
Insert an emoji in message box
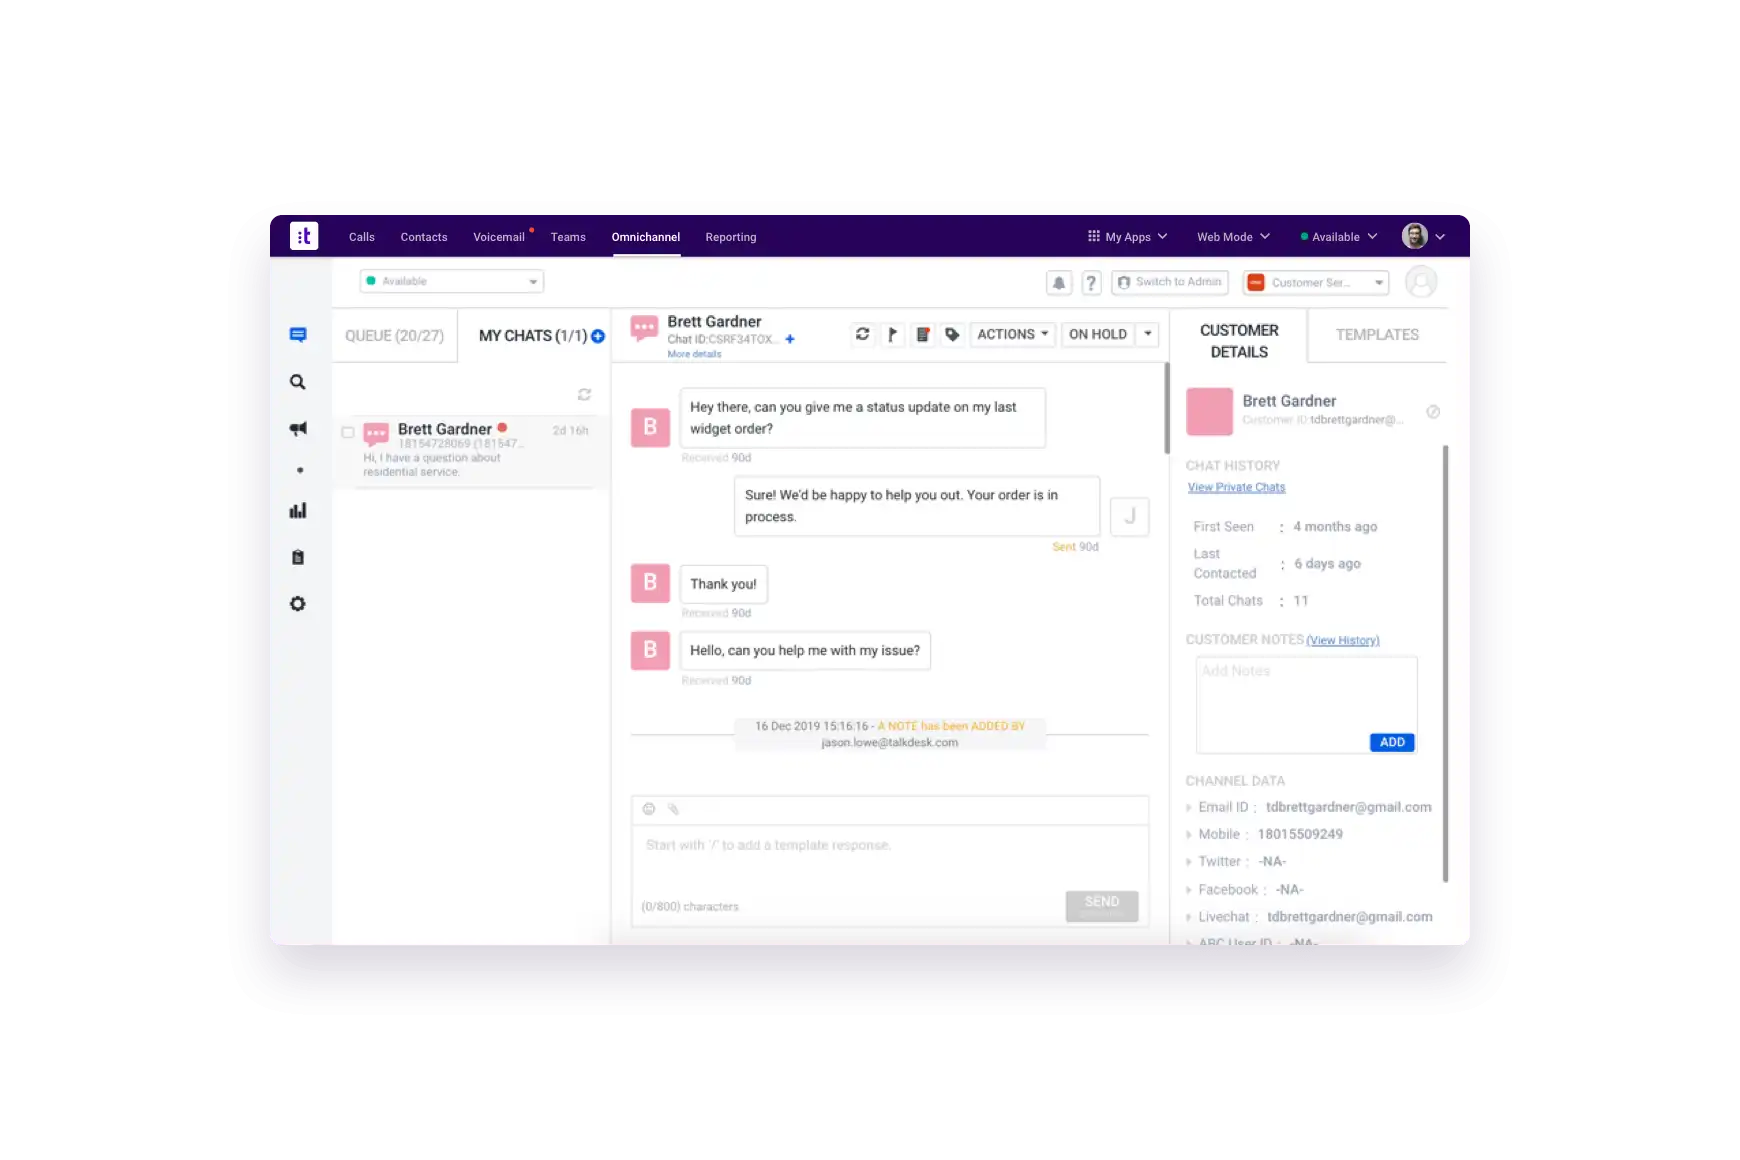point(649,809)
